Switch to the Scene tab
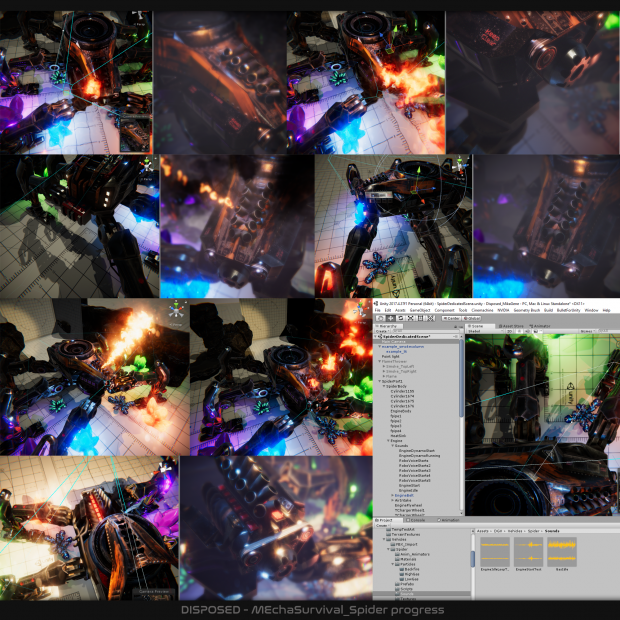Viewport: 620px width, 620px height. [480, 326]
